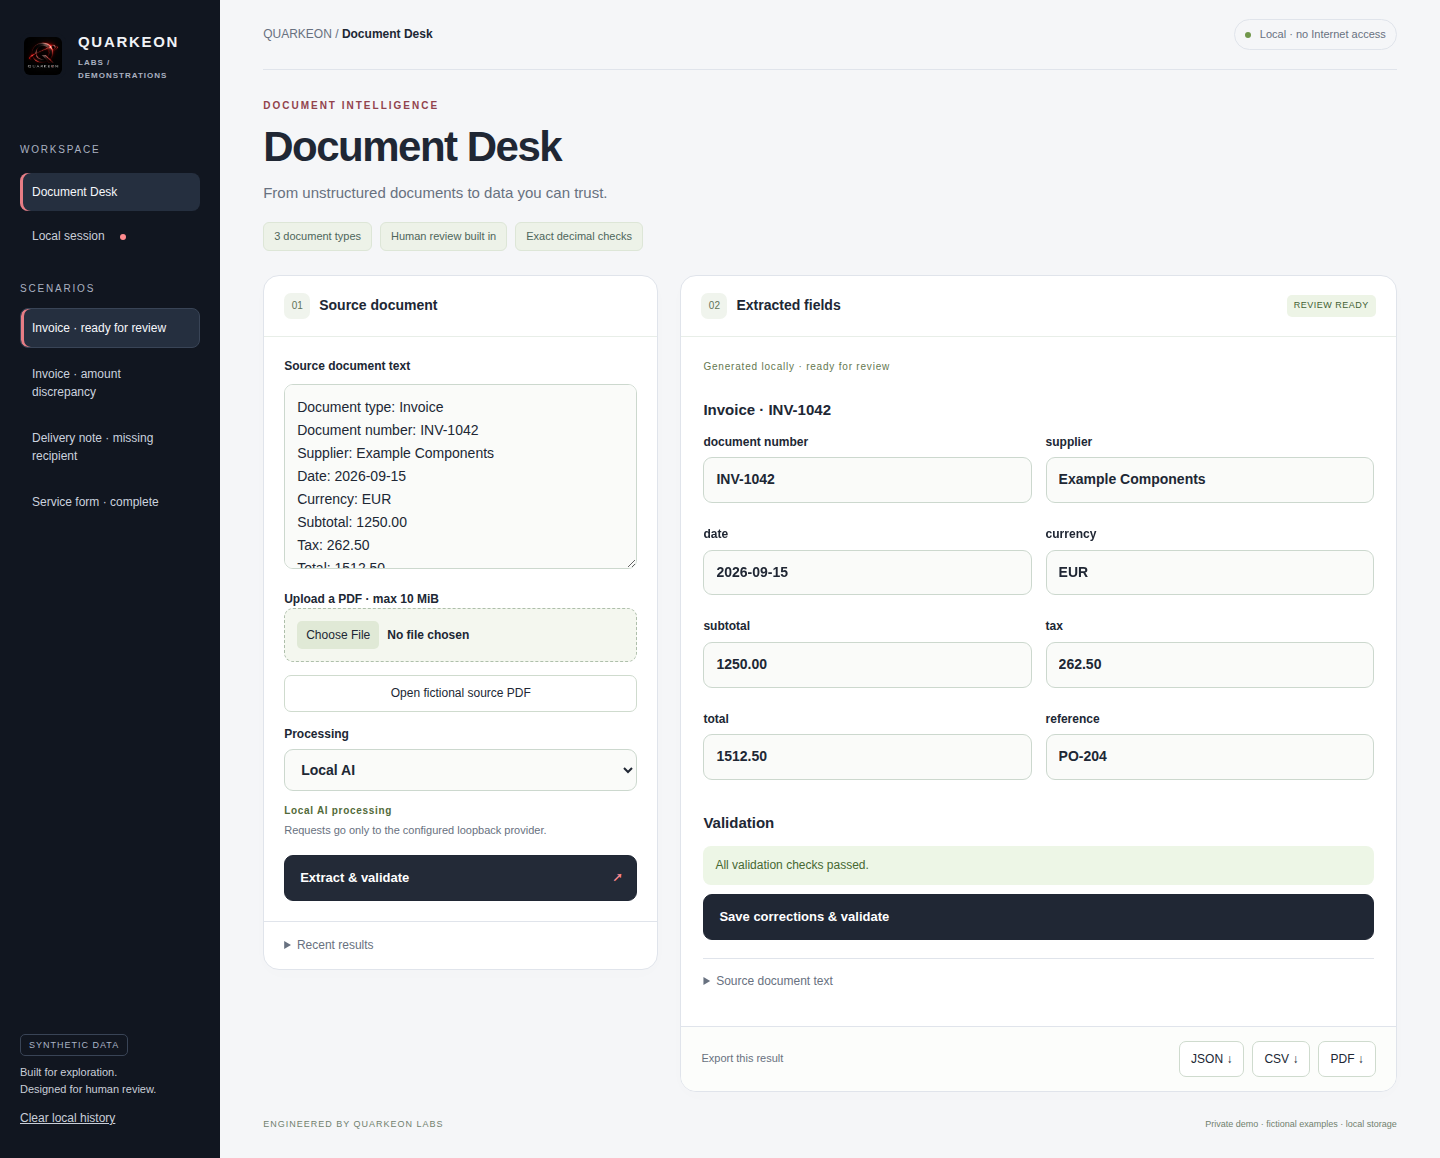
Task: Edit the total field 1512.50
Action: click(867, 757)
